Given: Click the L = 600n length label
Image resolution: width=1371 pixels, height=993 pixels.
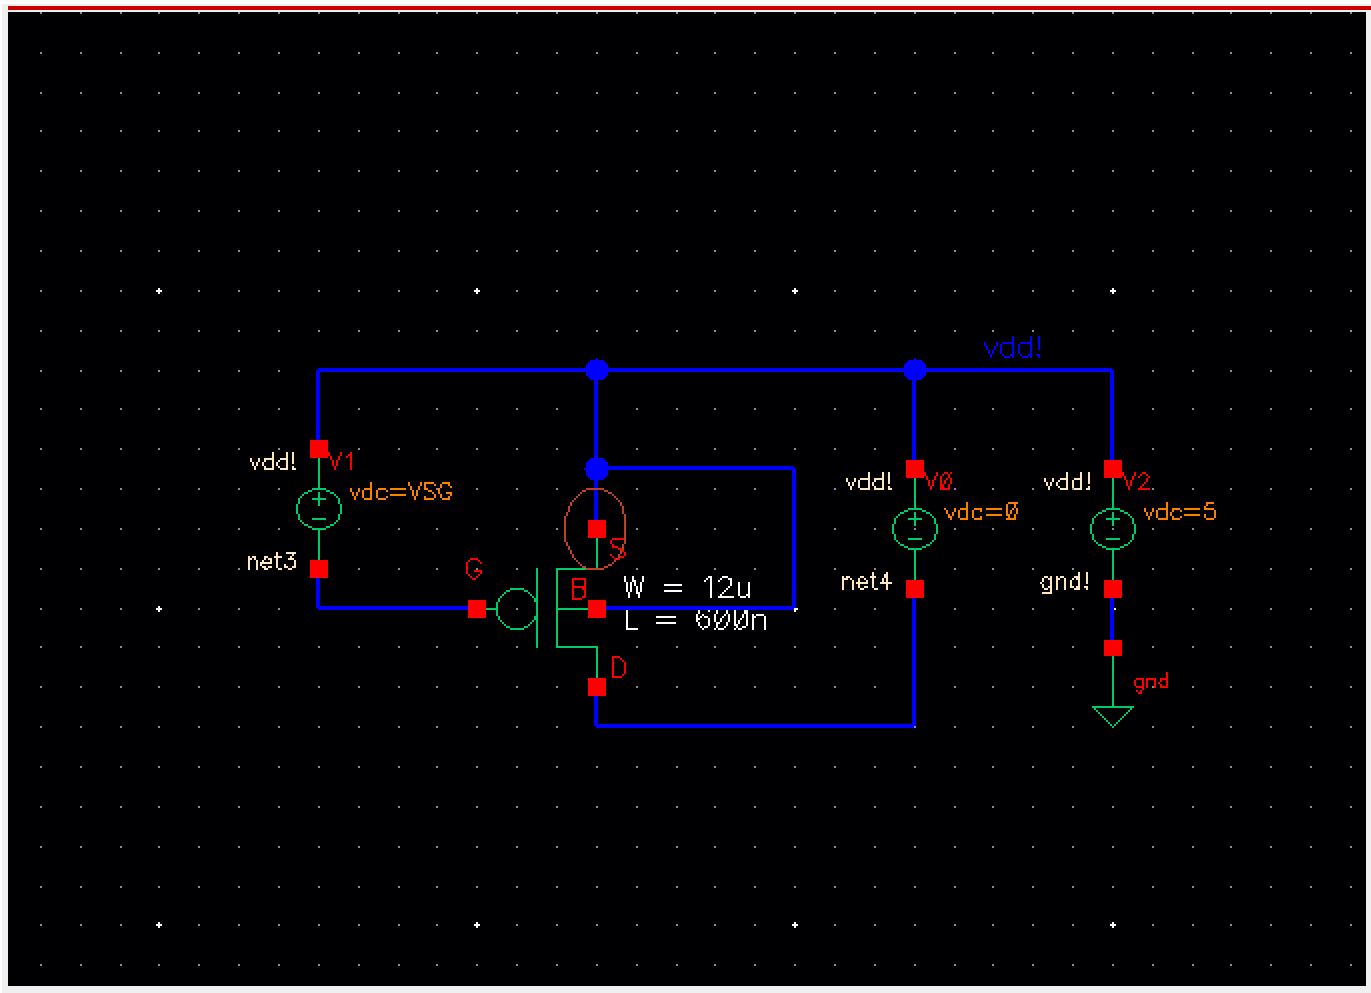Looking at the screenshot, I should [x=695, y=620].
